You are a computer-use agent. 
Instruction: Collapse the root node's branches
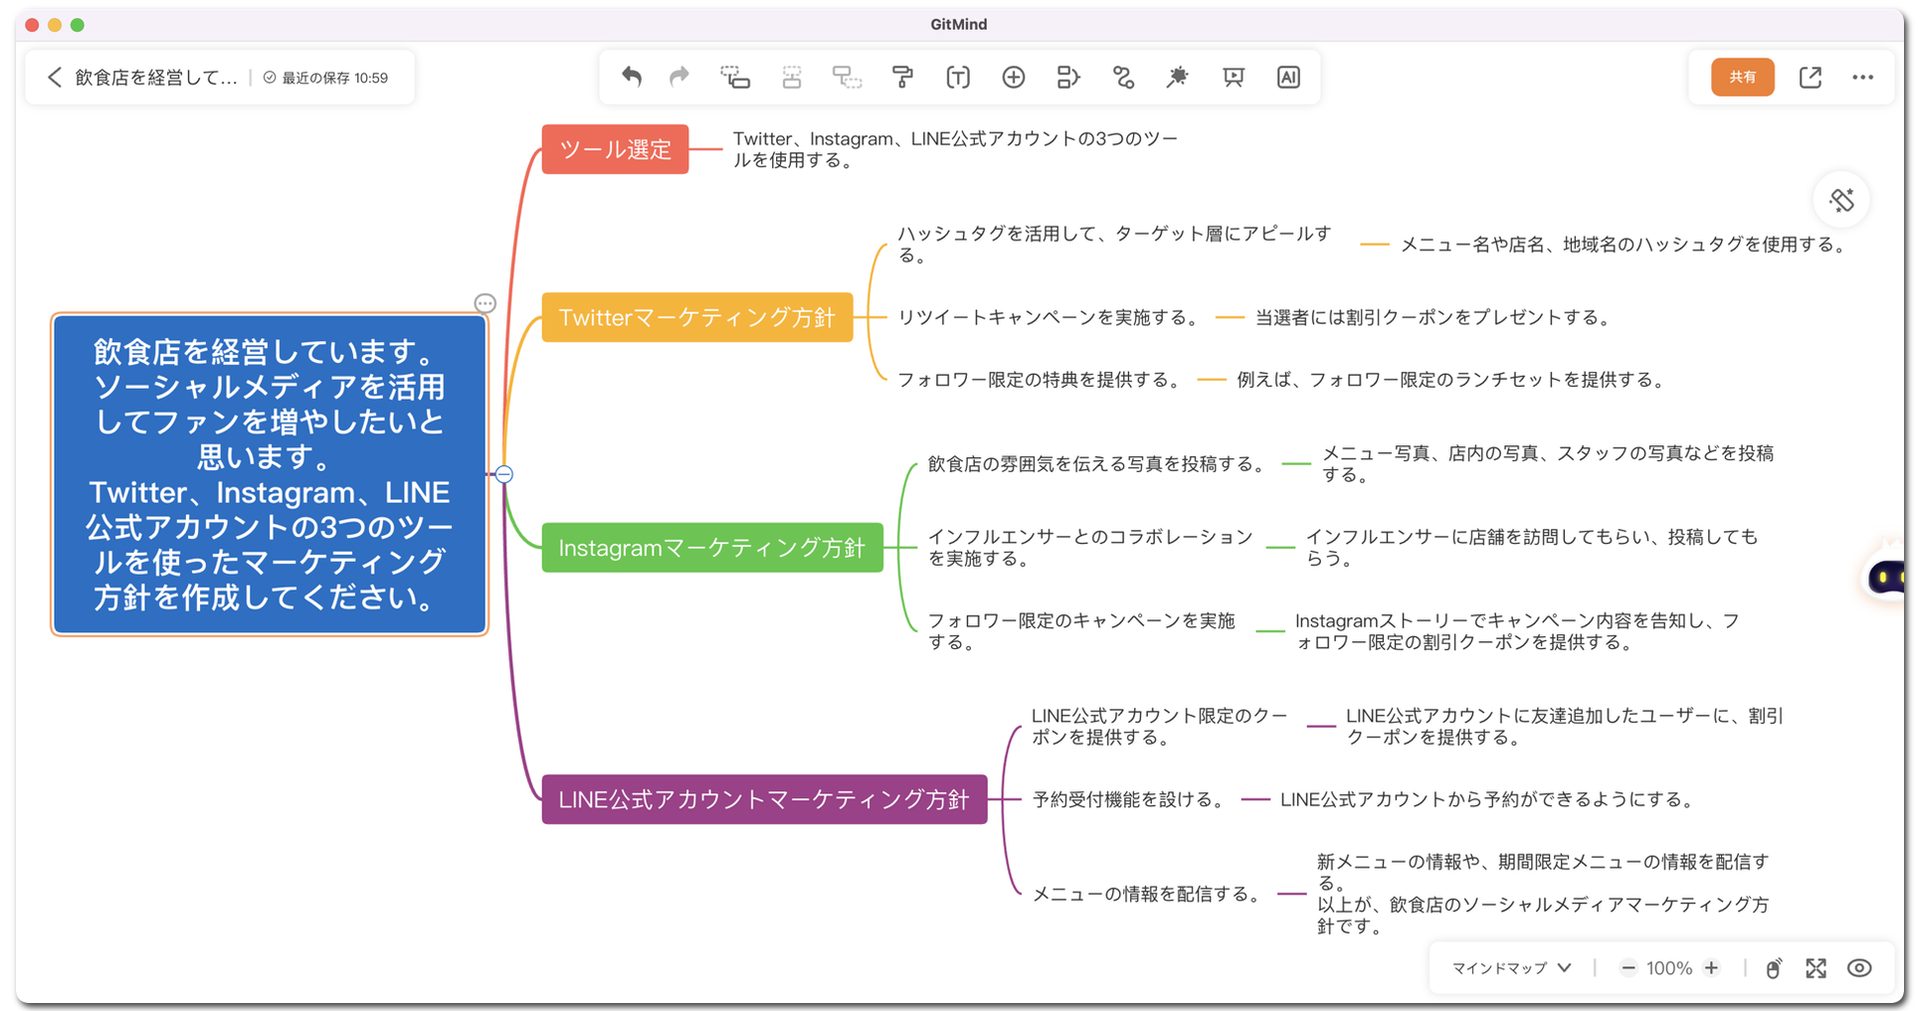[x=503, y=475]
